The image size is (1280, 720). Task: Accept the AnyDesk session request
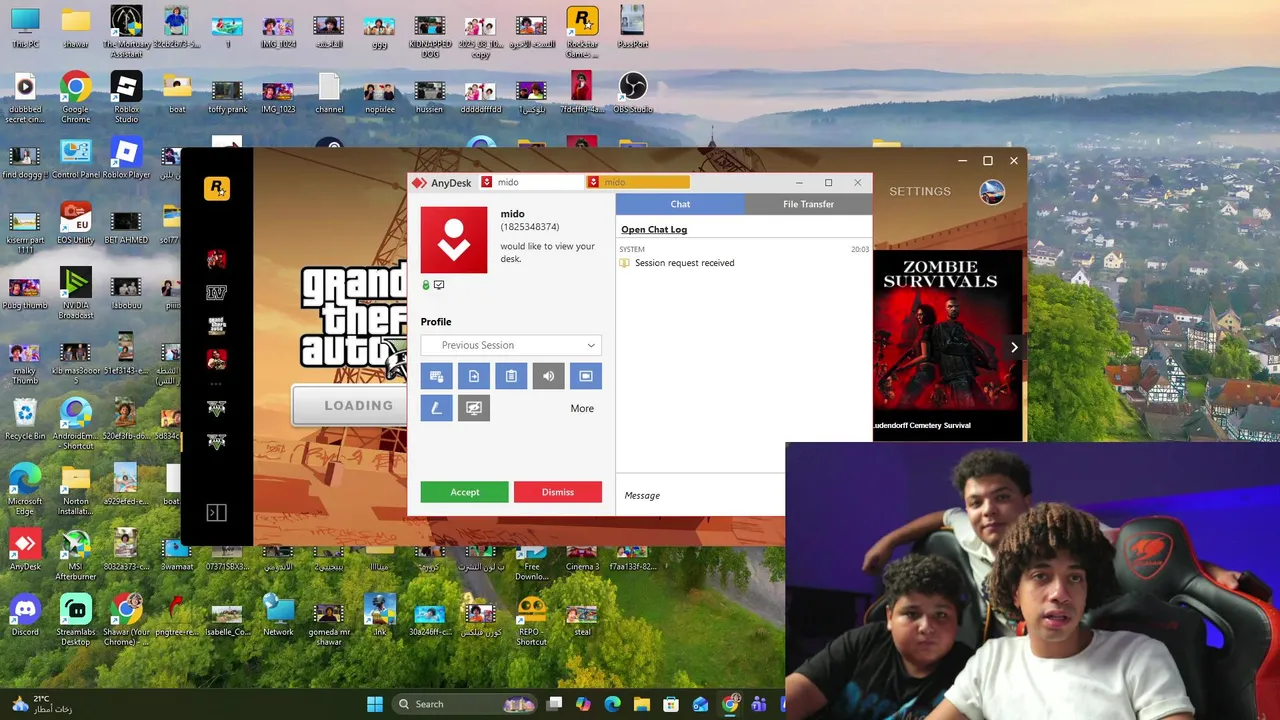tap(464, 492)
